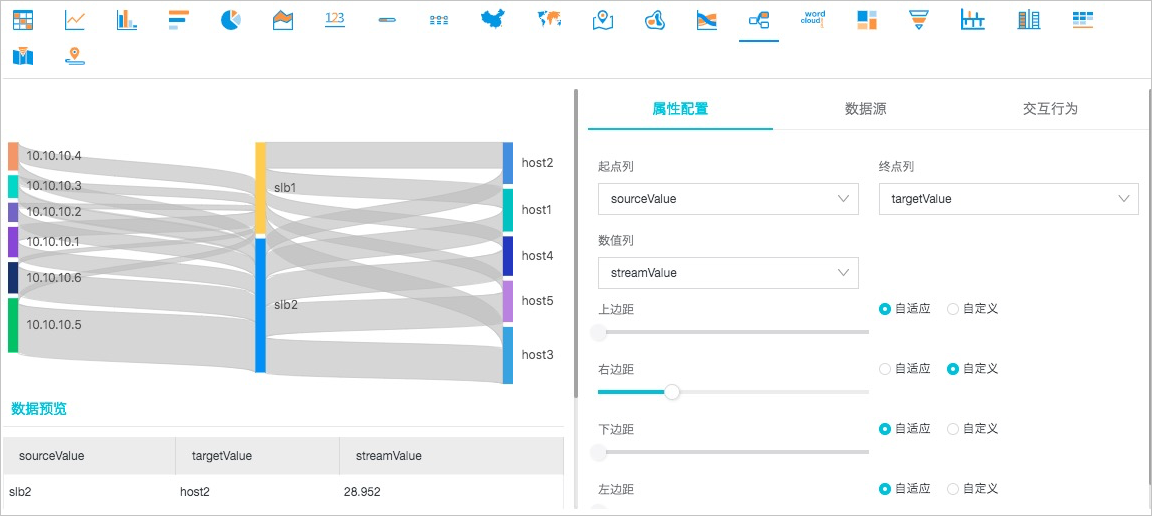The height and width of the screenshot is (516, 1152).
Task: Select the treemap chart icon
Action: point(867,20)
